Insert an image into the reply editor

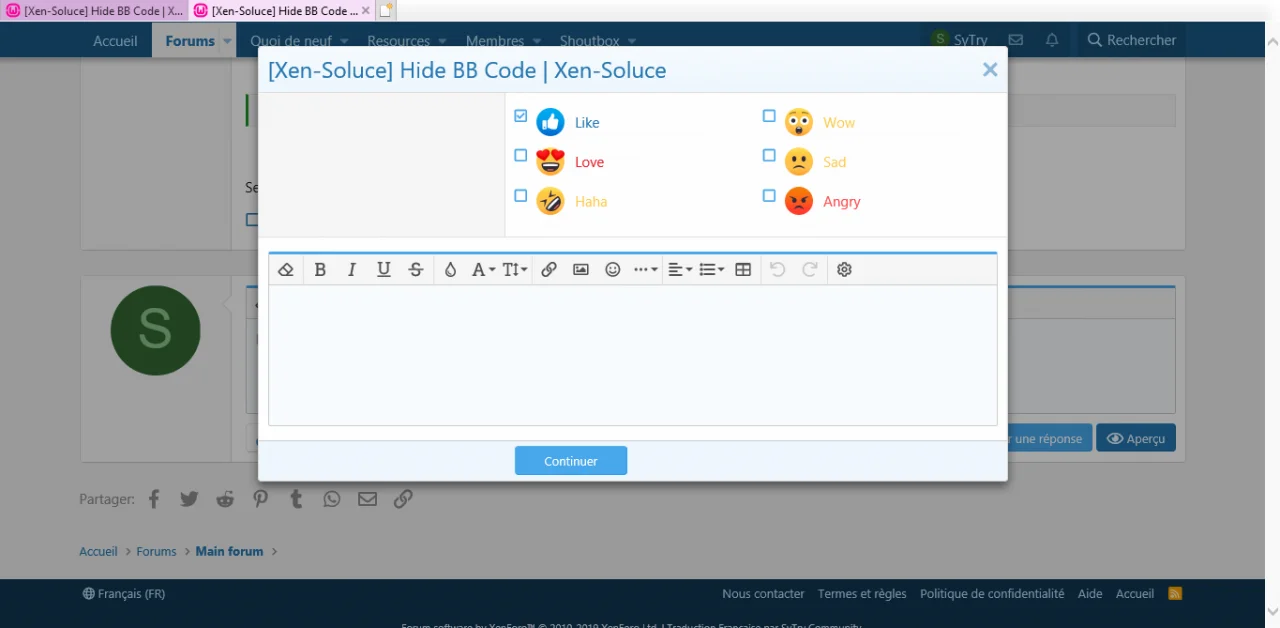point(580,269)
